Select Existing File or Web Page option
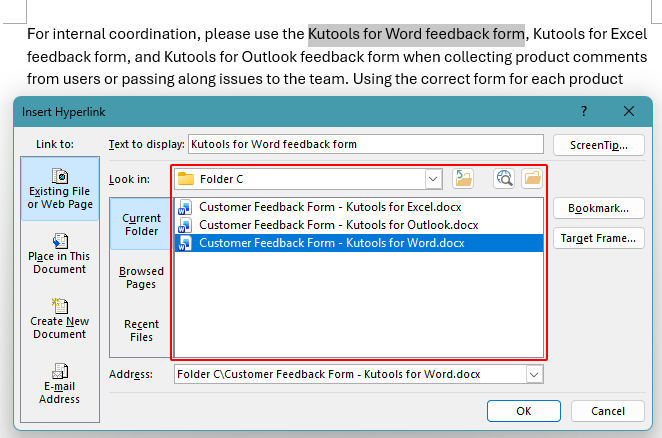 [x=60, y=189]
